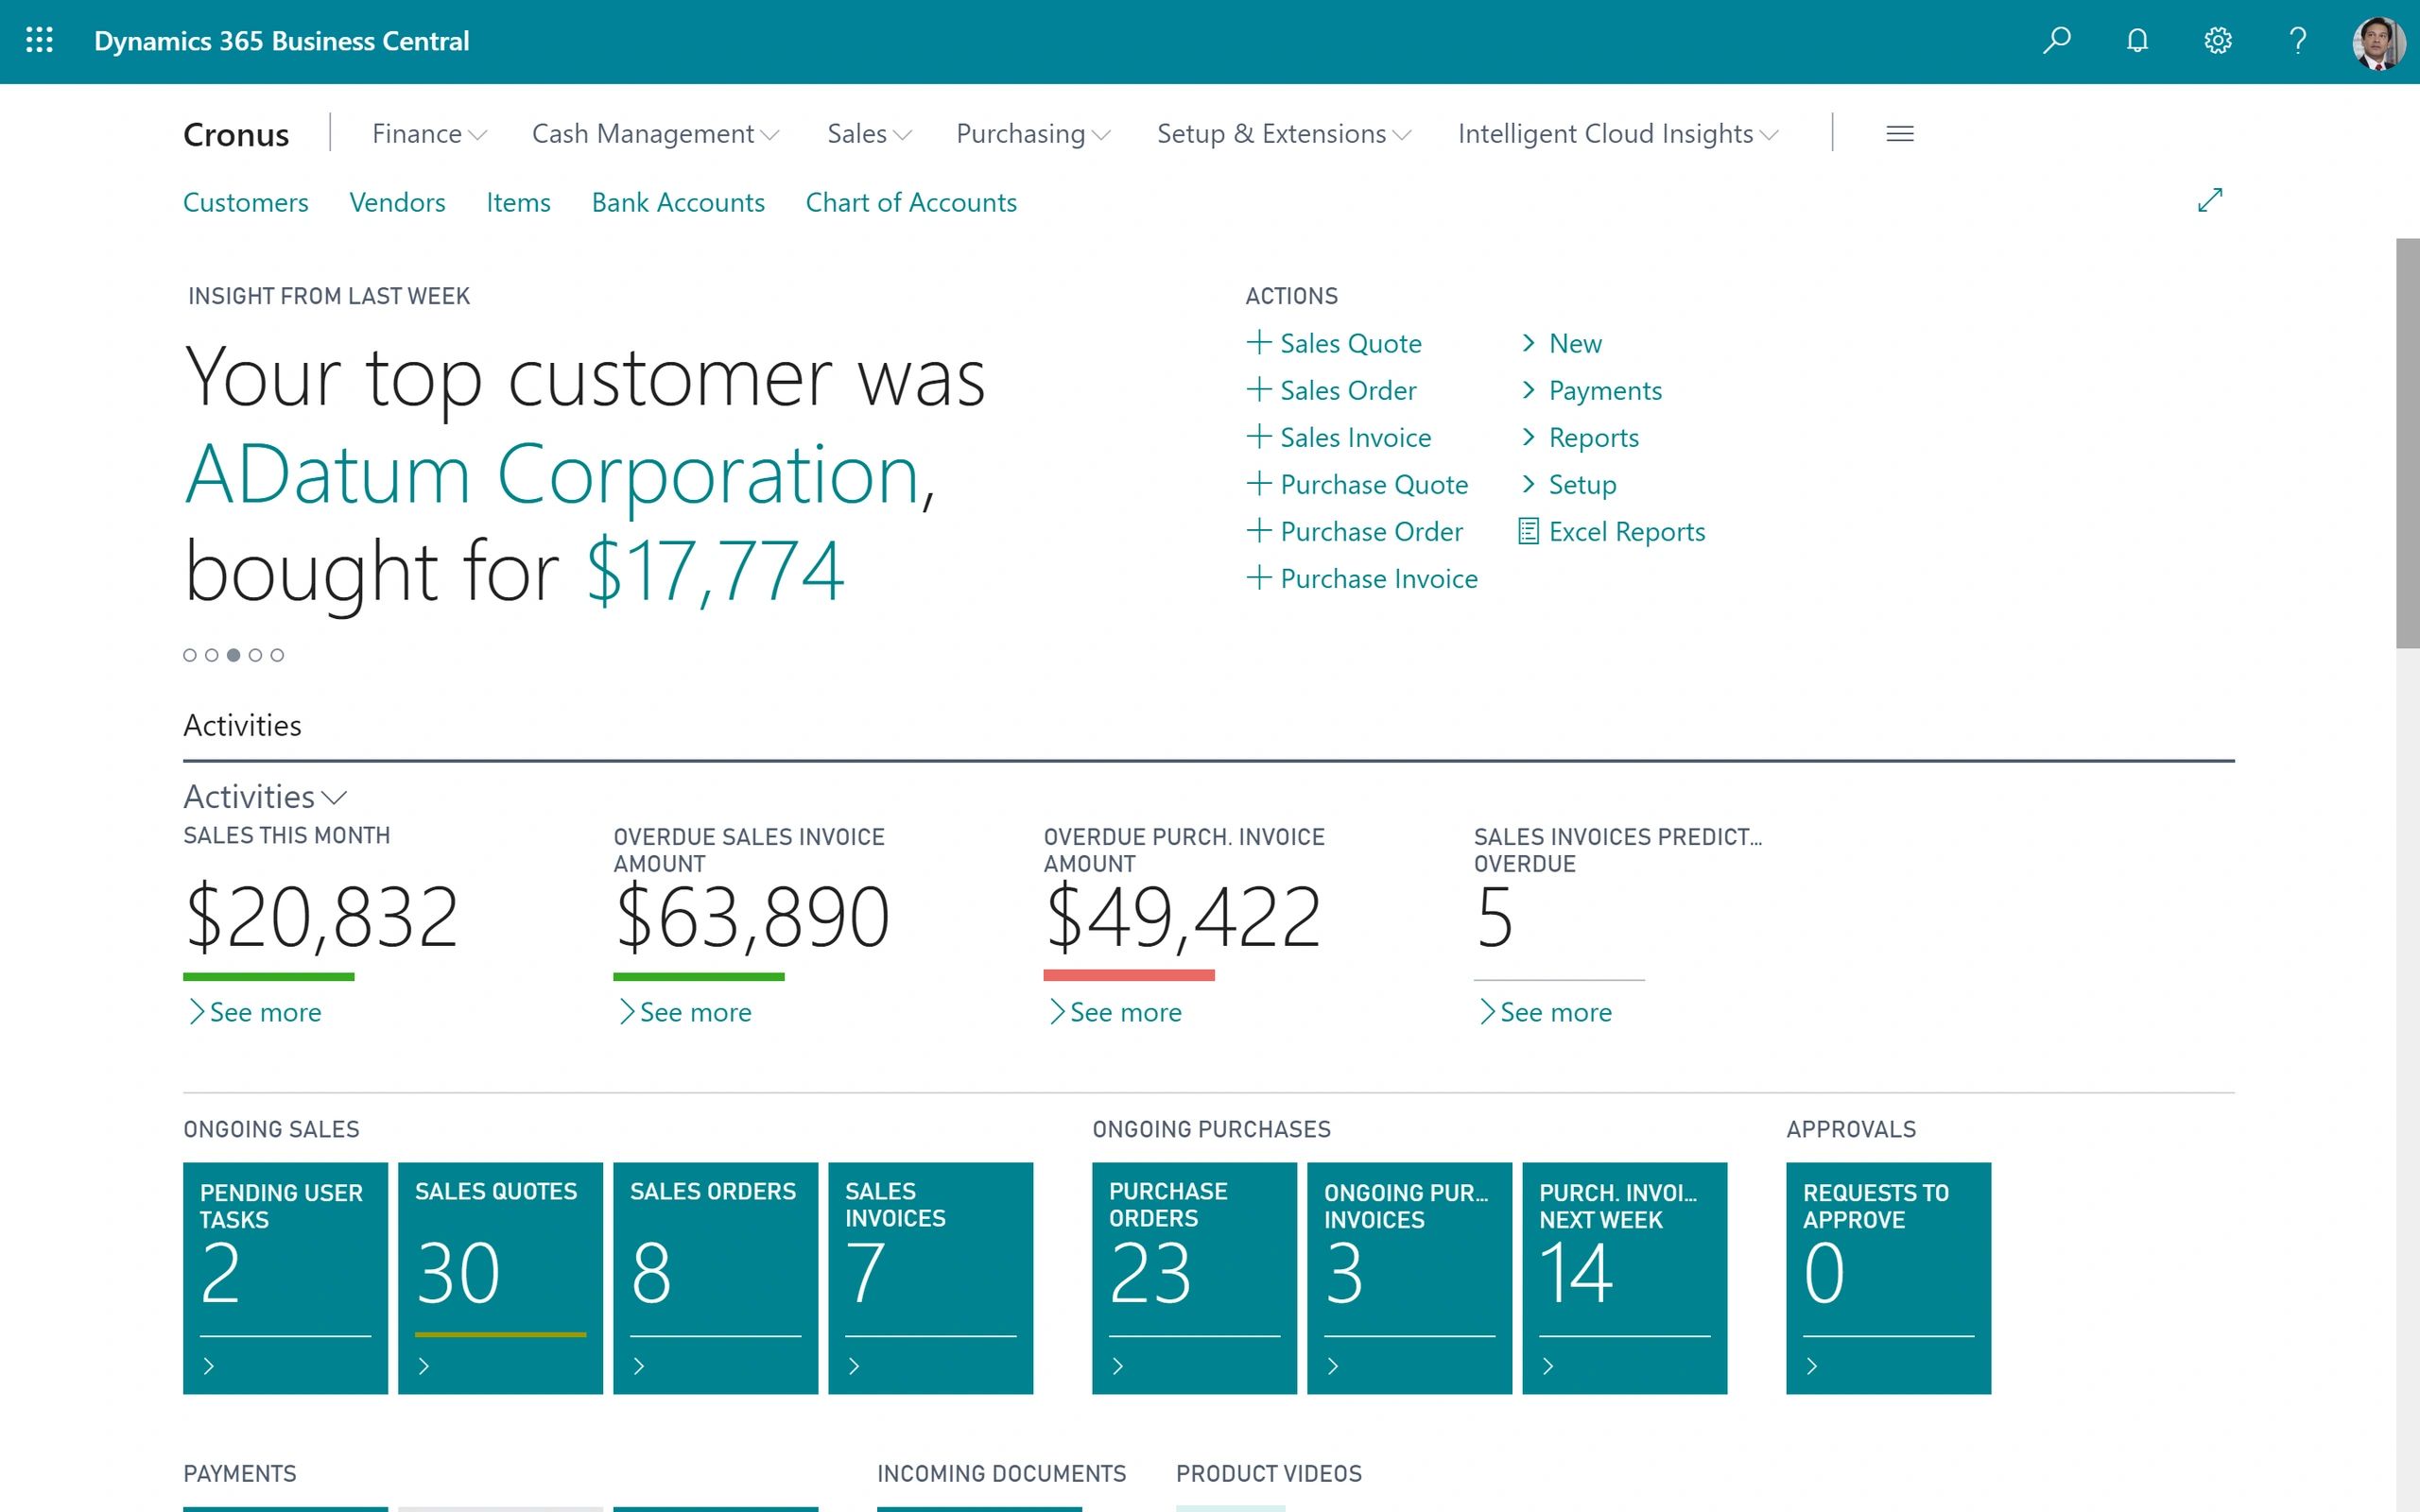Open the Cash Management menu
This screenshot has height=1512, width=2420.
coord(654,134)
